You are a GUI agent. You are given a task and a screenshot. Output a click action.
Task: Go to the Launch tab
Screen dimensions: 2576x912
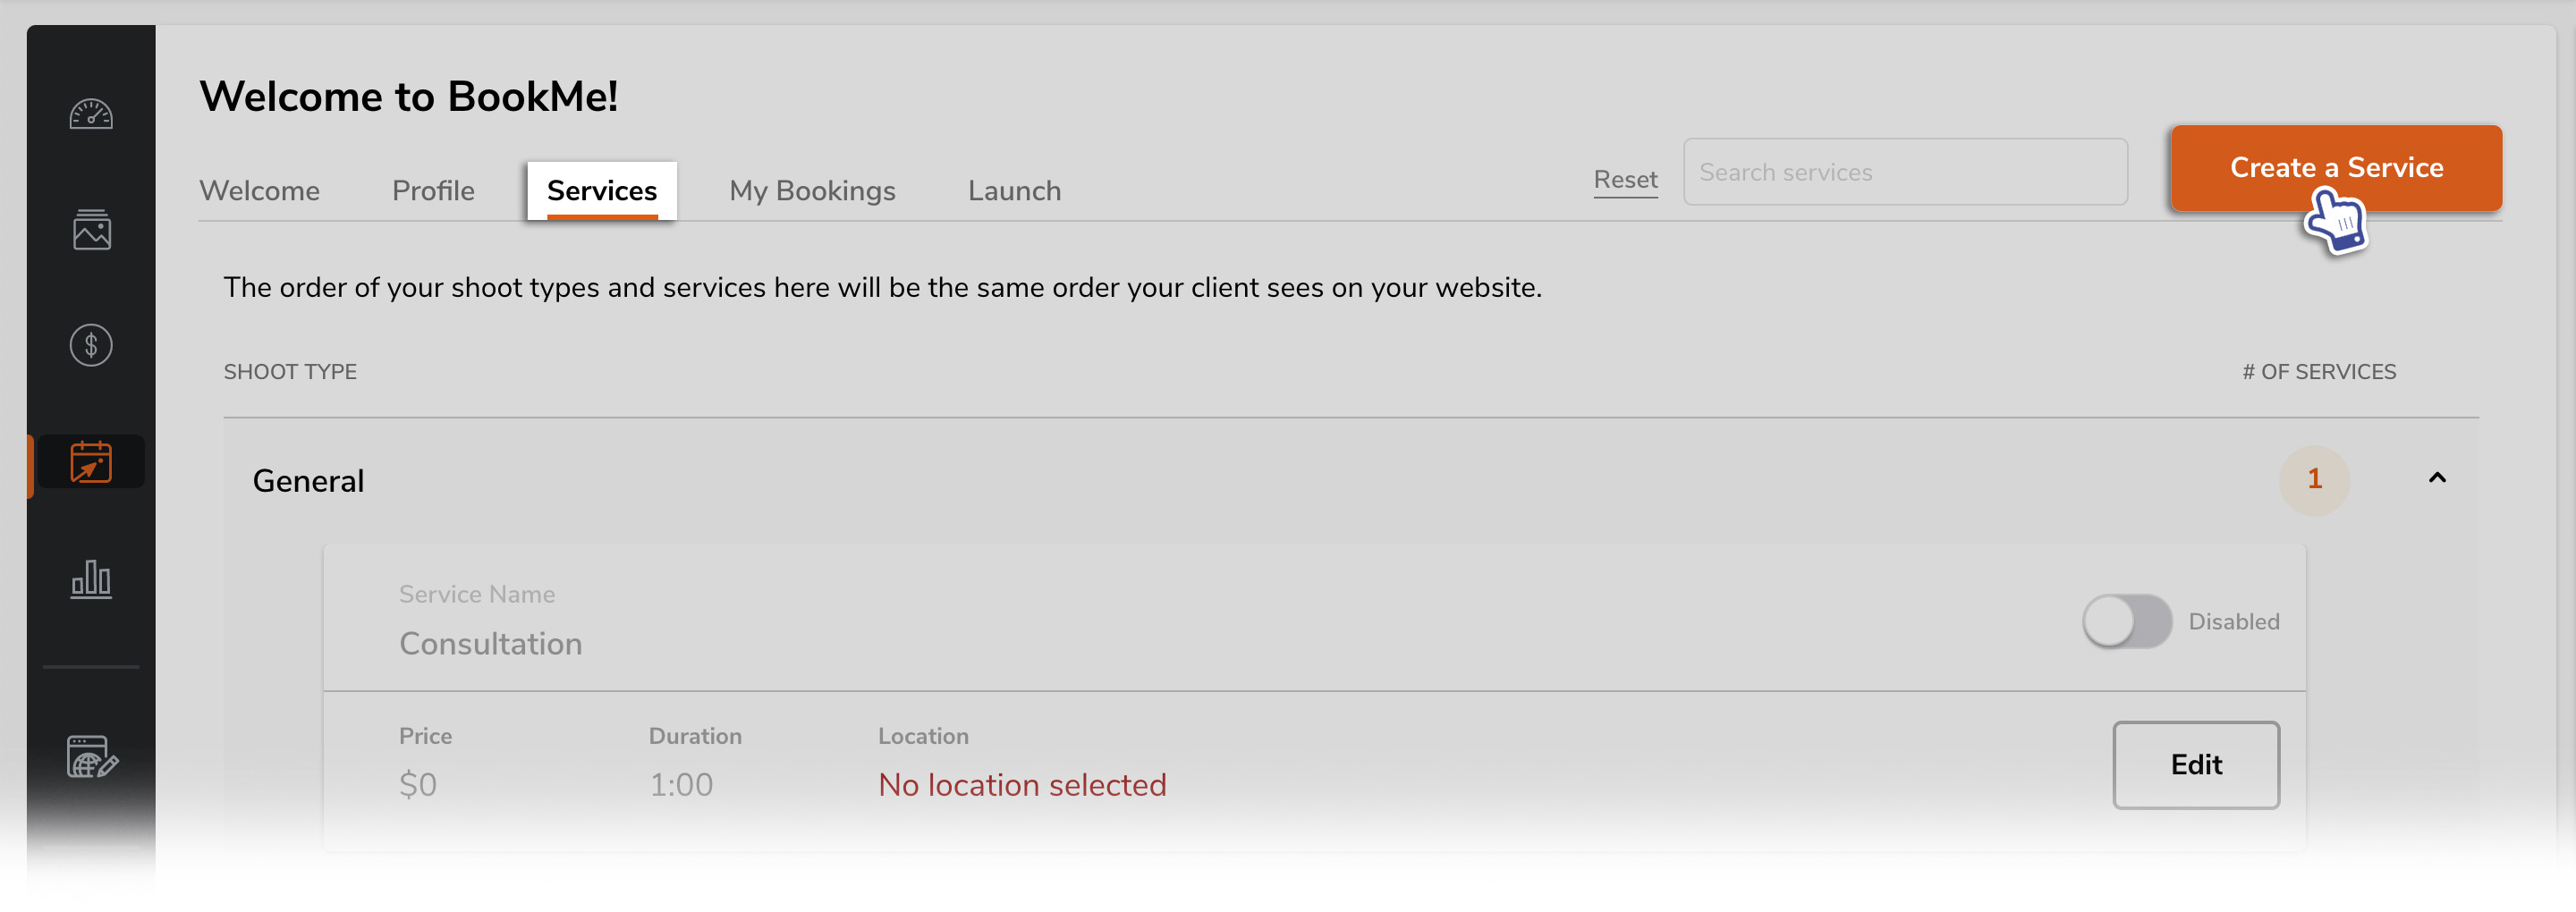(x=1014, y=191)
